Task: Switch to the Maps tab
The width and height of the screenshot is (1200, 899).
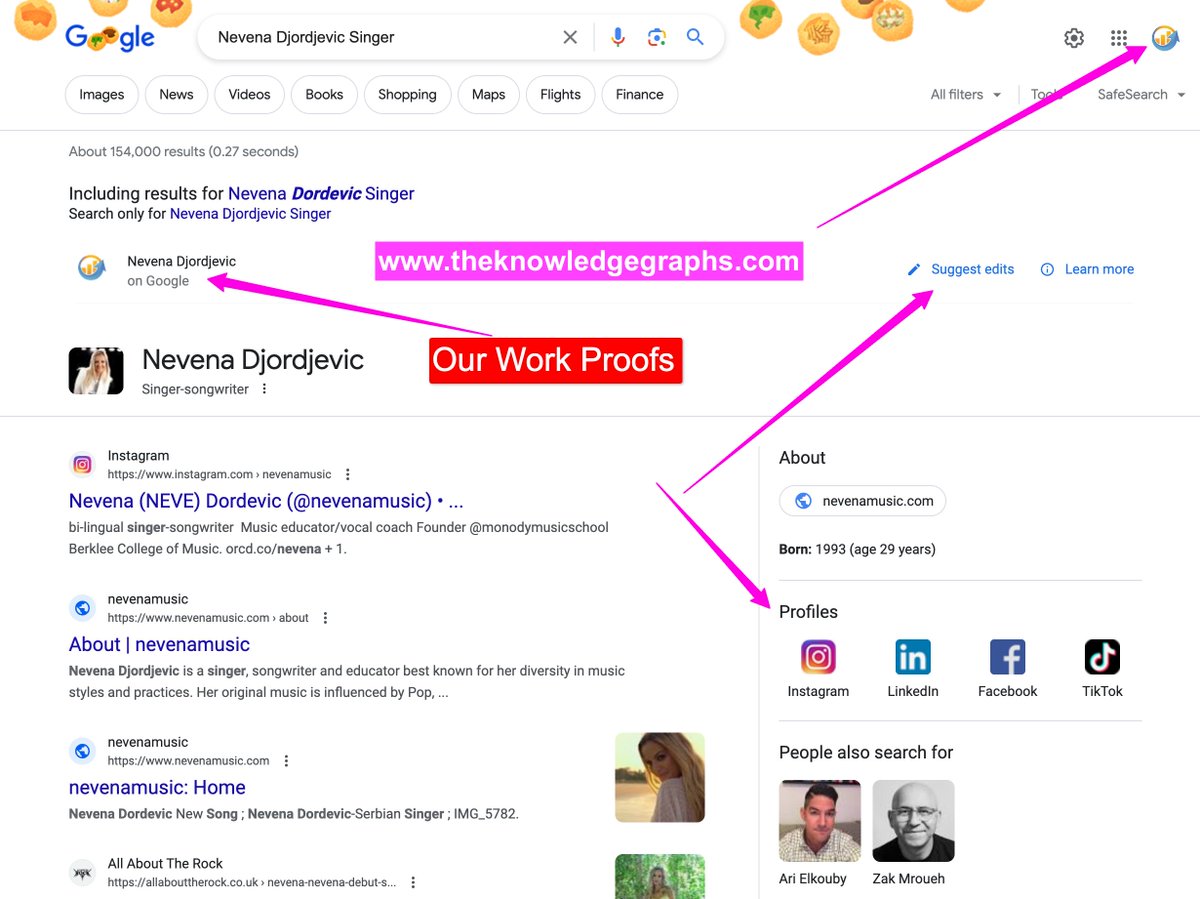Action: [488, 95]
